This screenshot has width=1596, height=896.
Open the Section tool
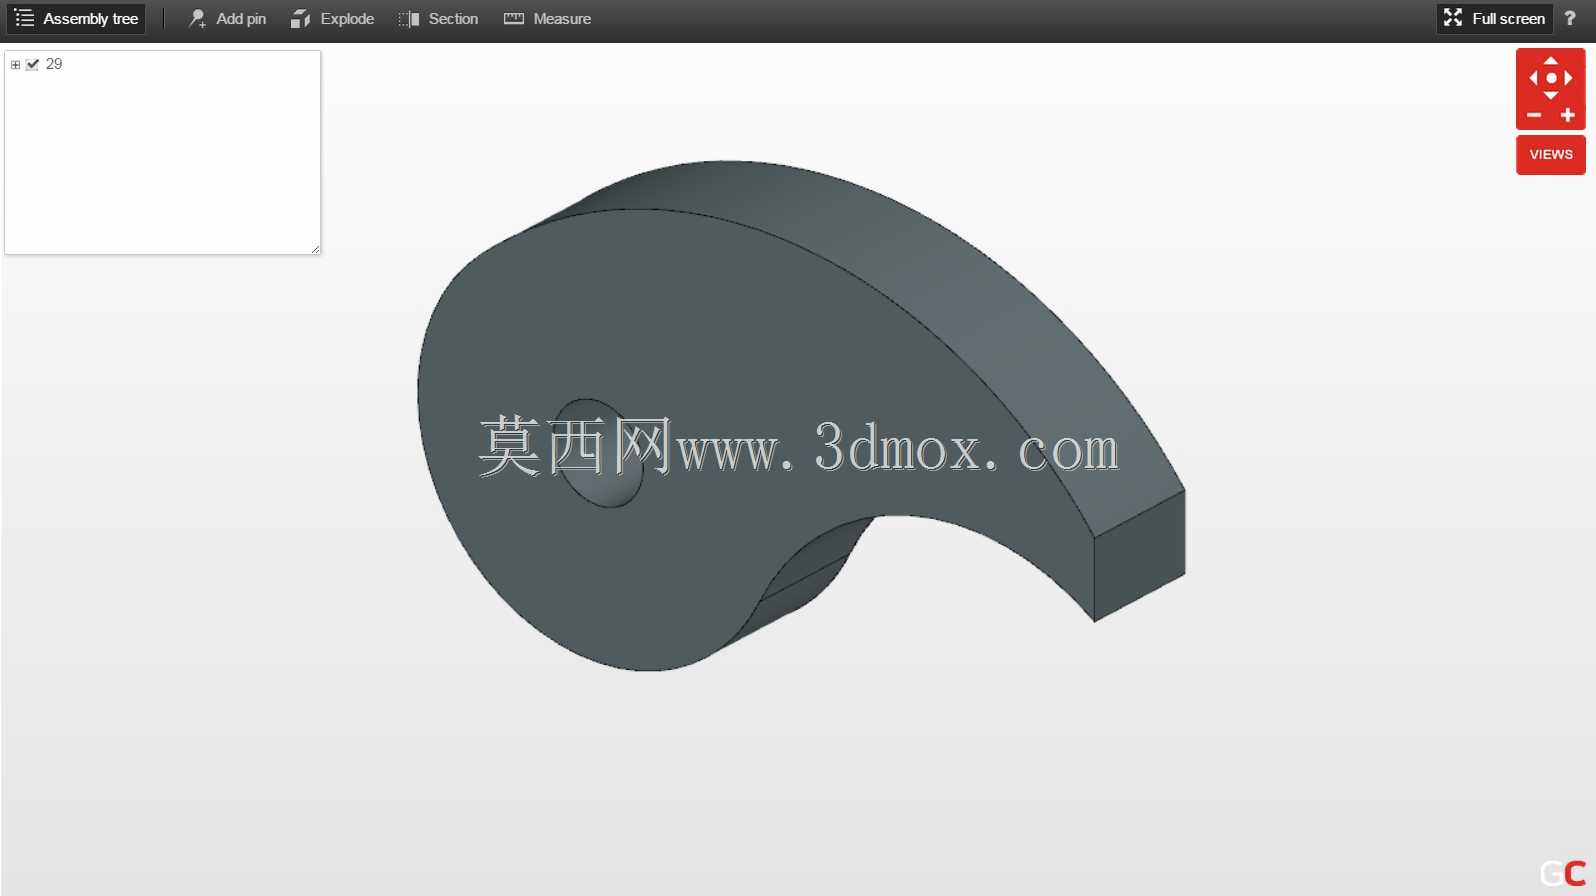[438, 19]
